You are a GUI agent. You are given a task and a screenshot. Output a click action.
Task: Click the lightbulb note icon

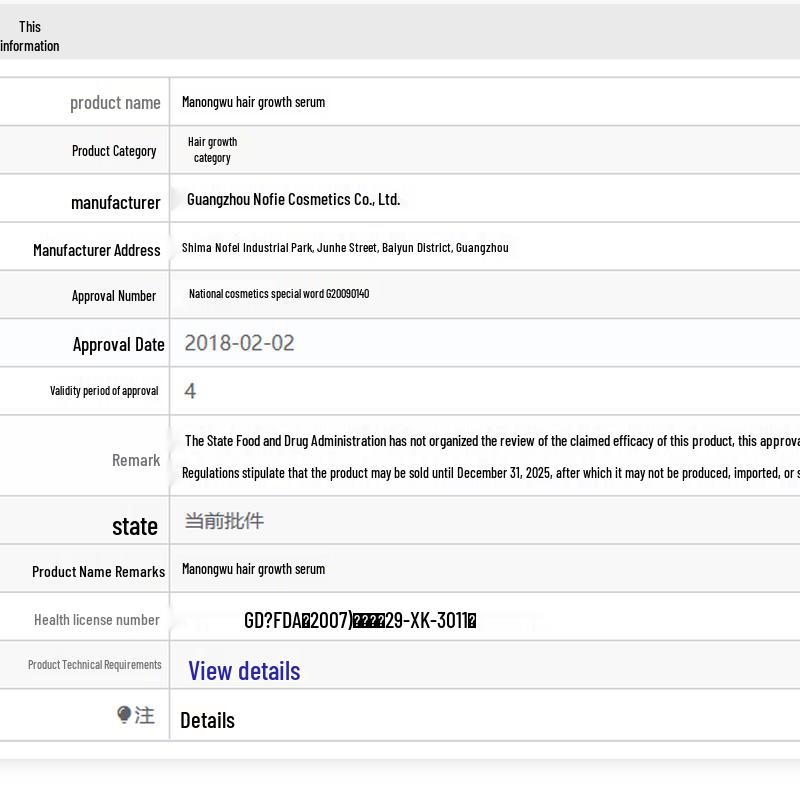point(124,714)
